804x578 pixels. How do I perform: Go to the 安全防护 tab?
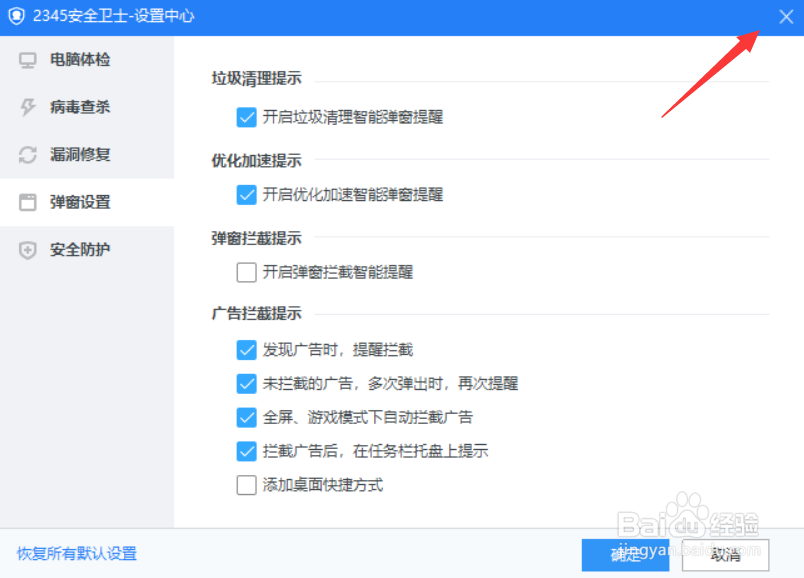[x=87, y=250]
